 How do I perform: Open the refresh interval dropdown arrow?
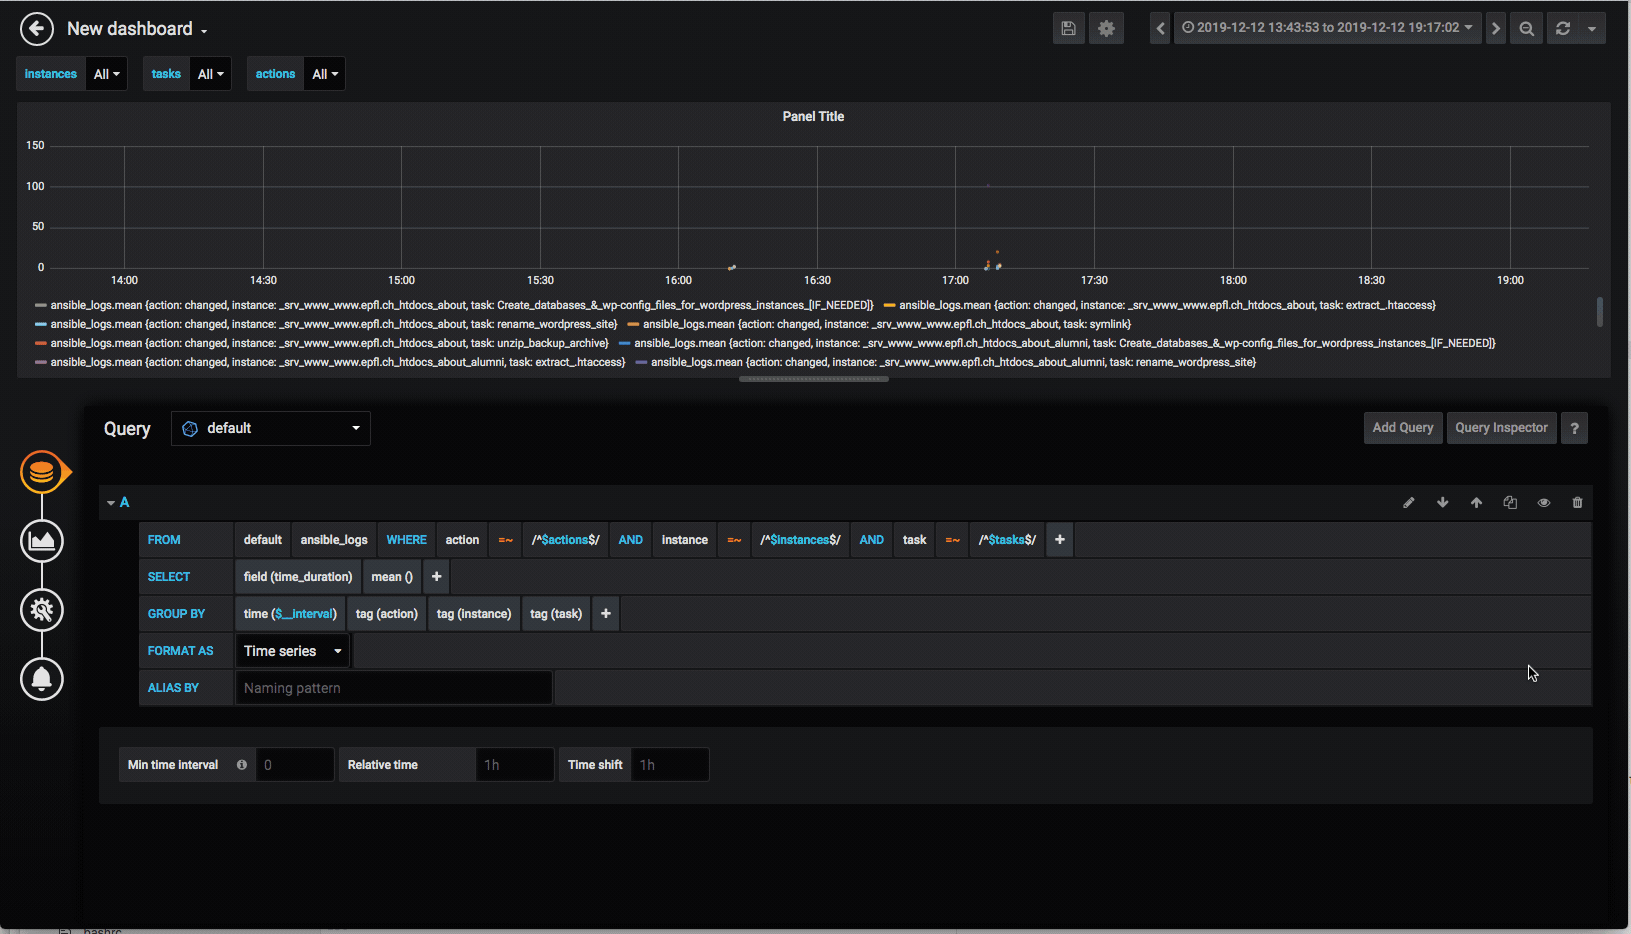click(1591, 28)
